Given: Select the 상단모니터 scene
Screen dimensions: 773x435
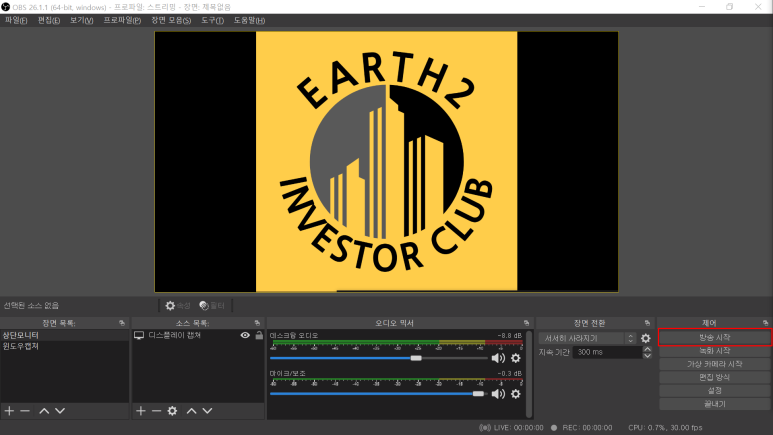Looking at the screenshot, I should pyautogui.click(x=65, y=335).
